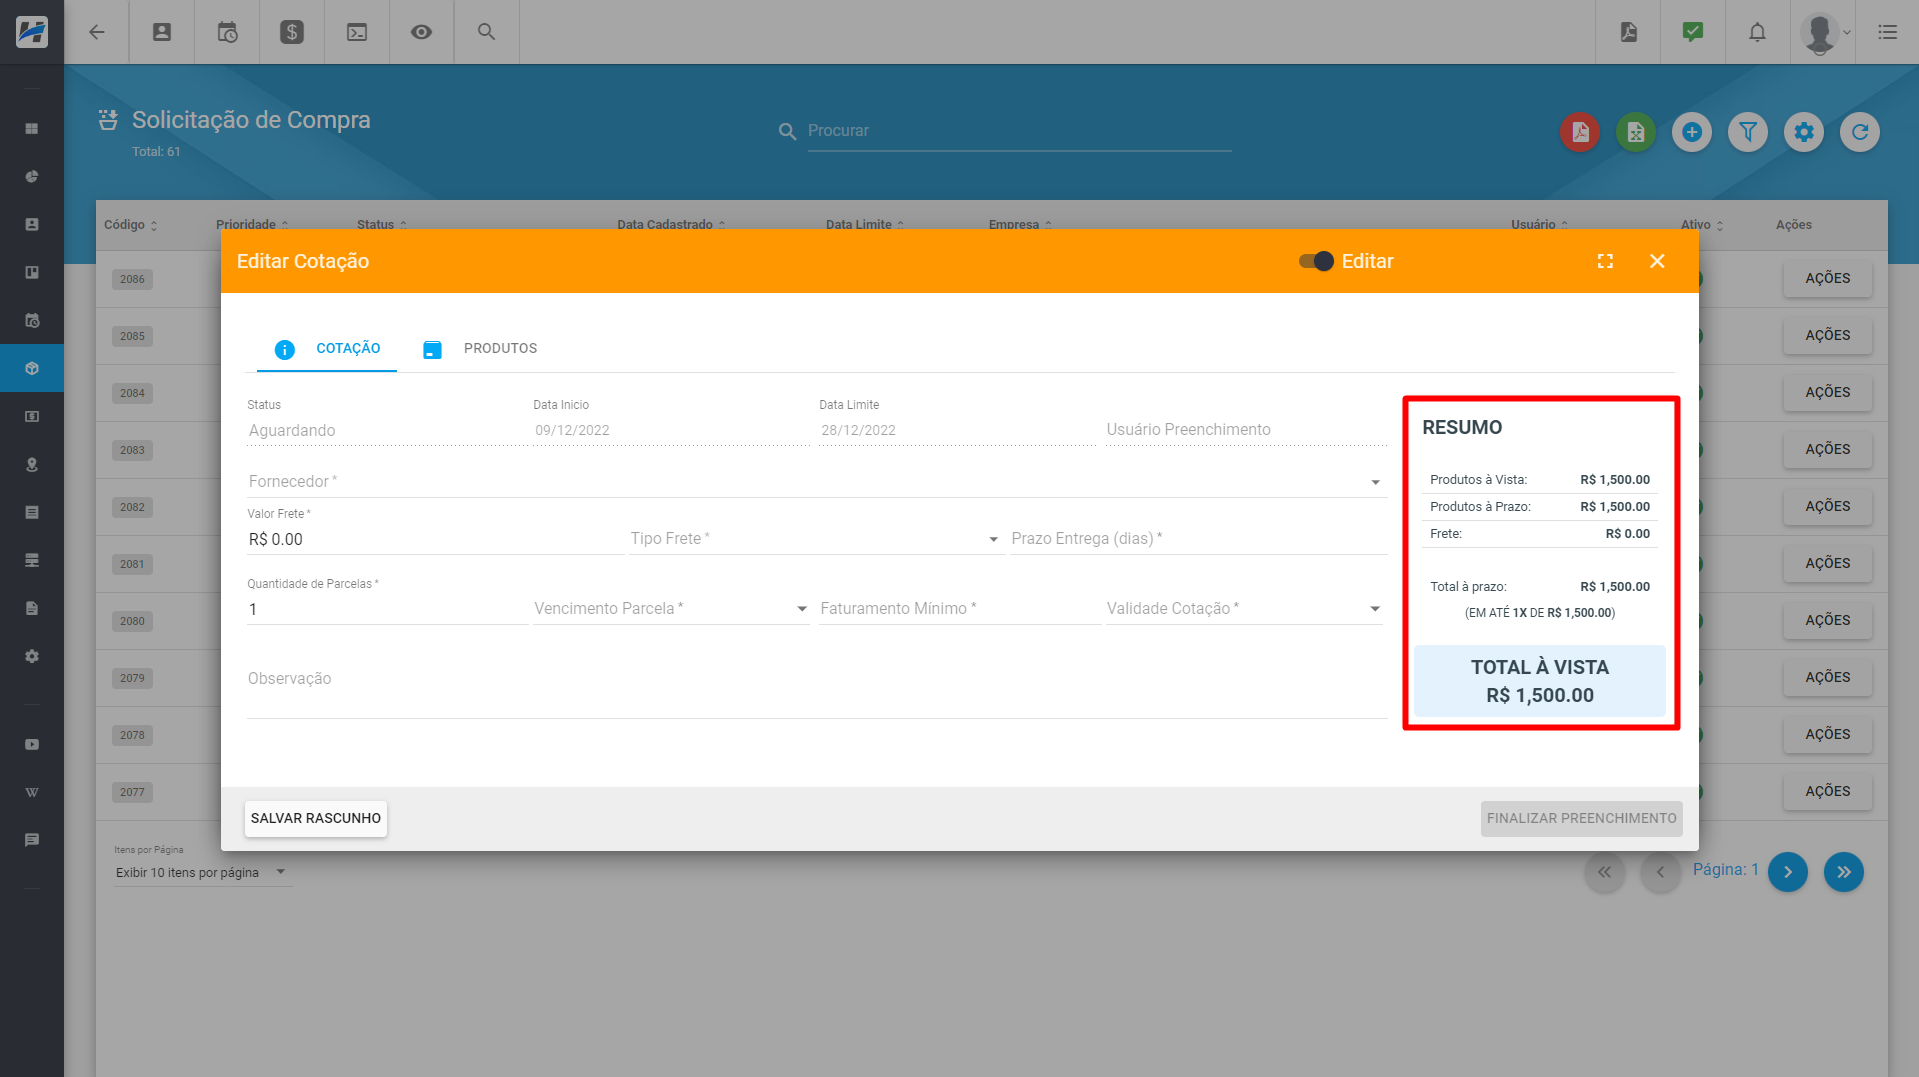The image size is (1919, 1077).
Task: Open the Fornecedor dropdown
Action: pos(815,482)
